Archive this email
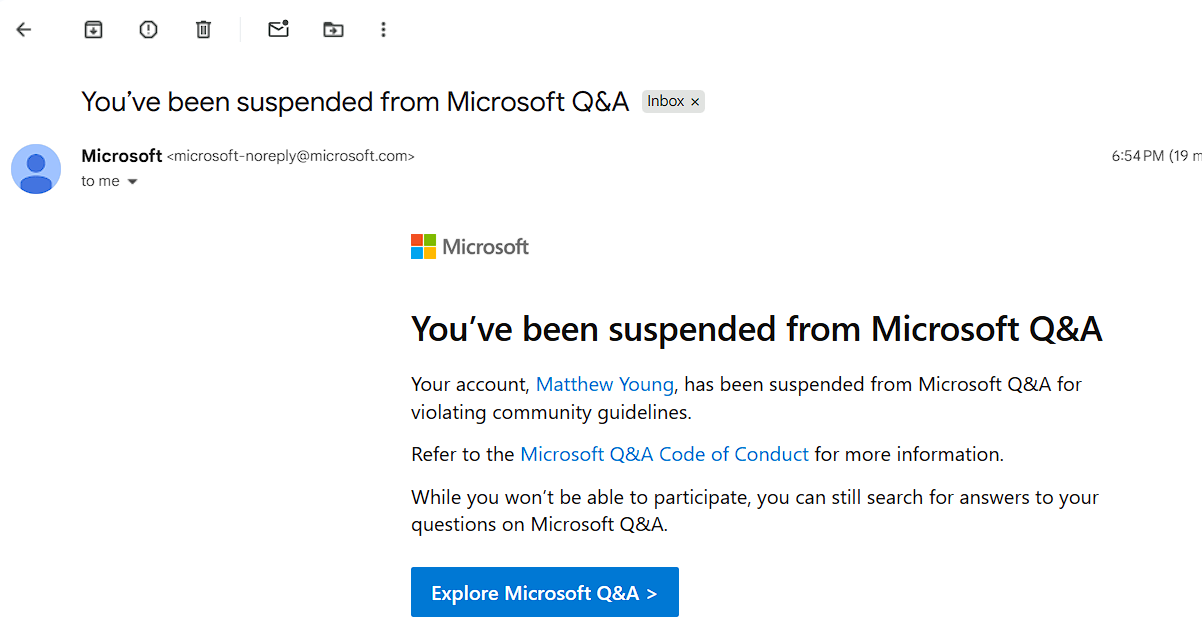The height and width of the screenshot is (622, 1202). coord(93,30)
